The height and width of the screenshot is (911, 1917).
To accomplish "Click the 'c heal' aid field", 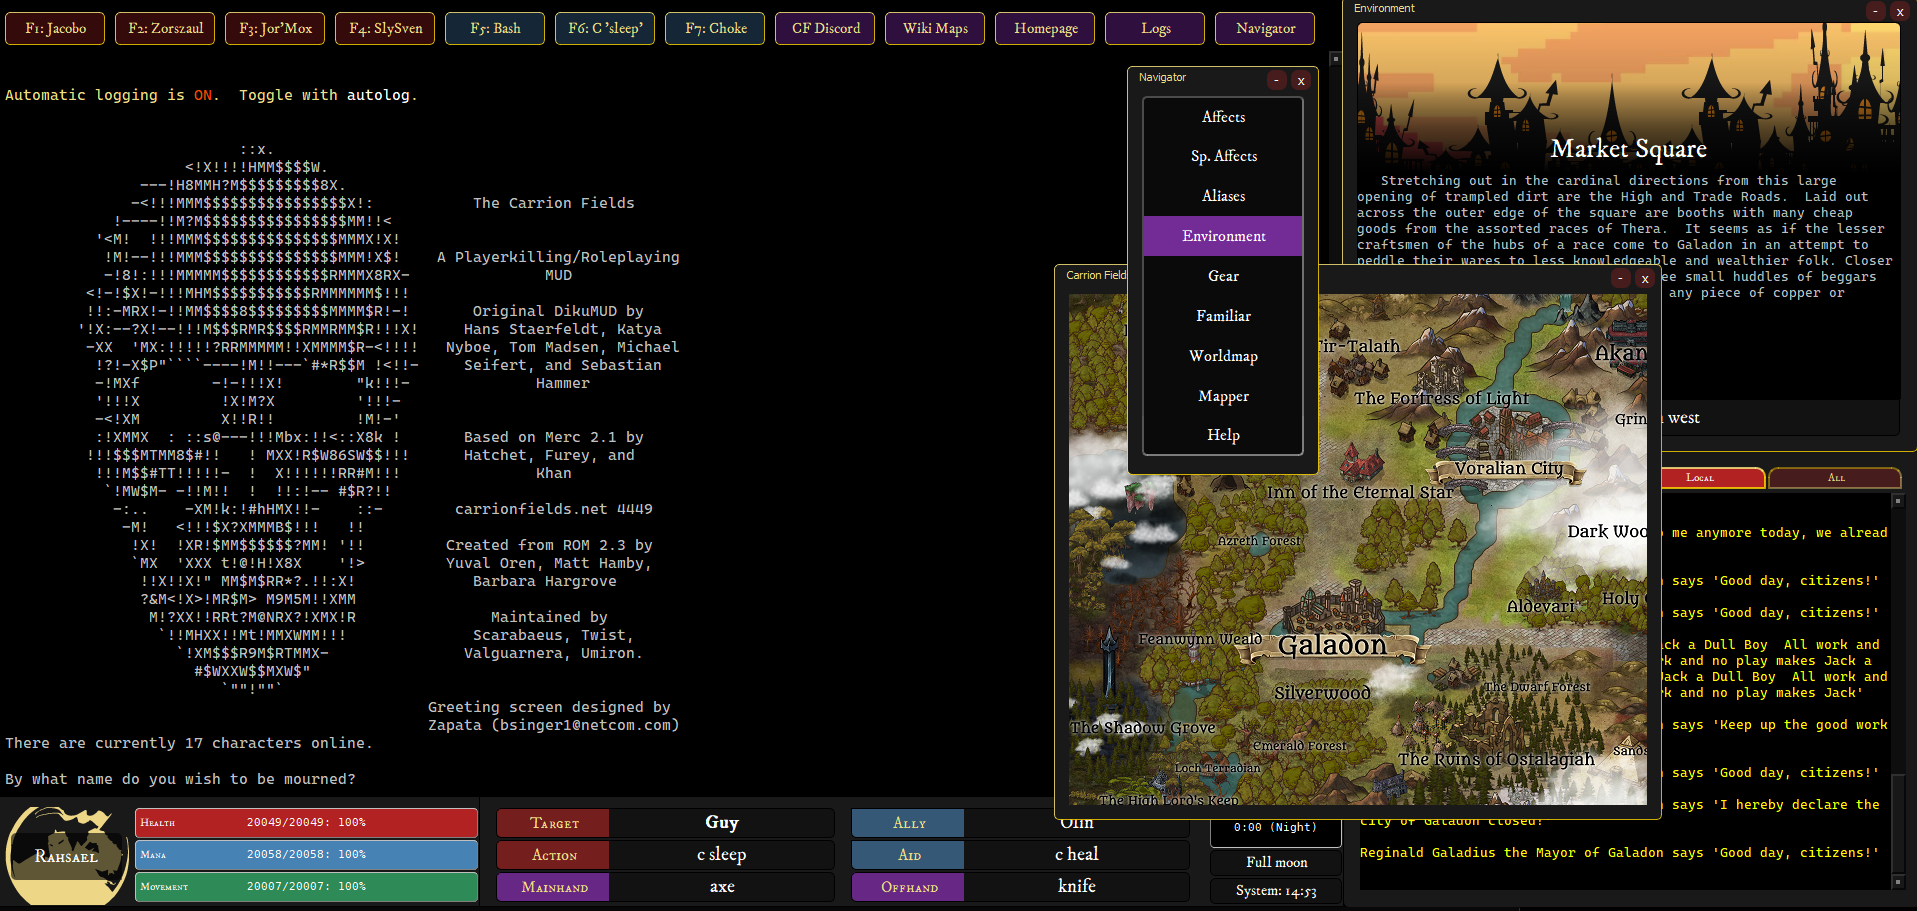I will click(1077, 855).
